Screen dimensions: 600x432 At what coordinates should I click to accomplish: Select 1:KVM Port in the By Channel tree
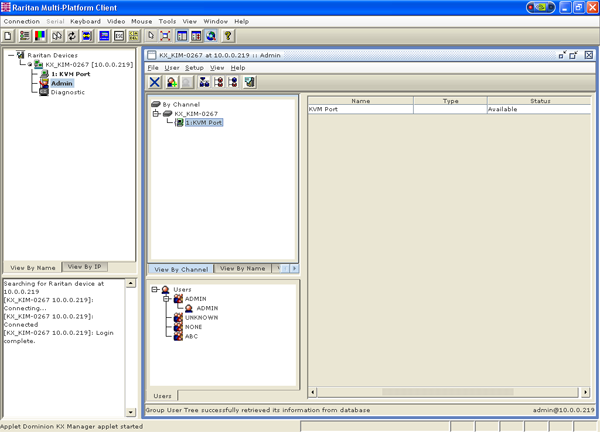click(204, 122)
